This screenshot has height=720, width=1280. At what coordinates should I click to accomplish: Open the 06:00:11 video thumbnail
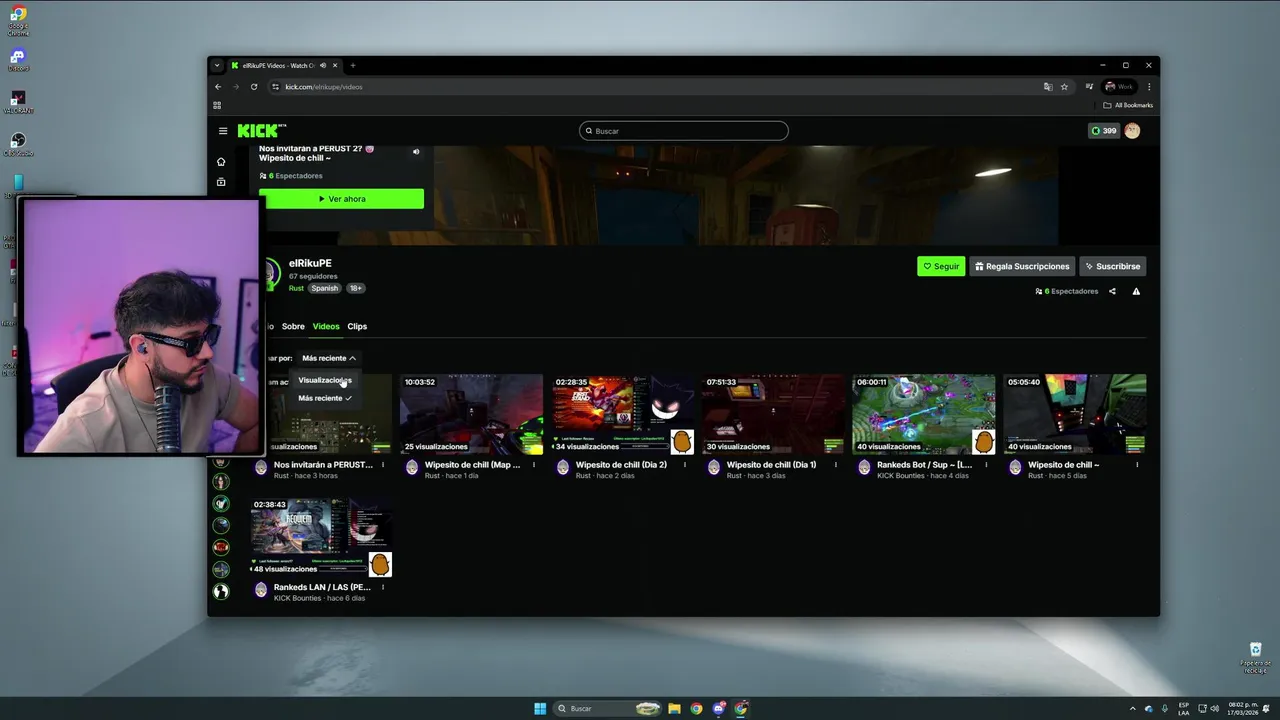pyautogui.click(x=924, y=414)
